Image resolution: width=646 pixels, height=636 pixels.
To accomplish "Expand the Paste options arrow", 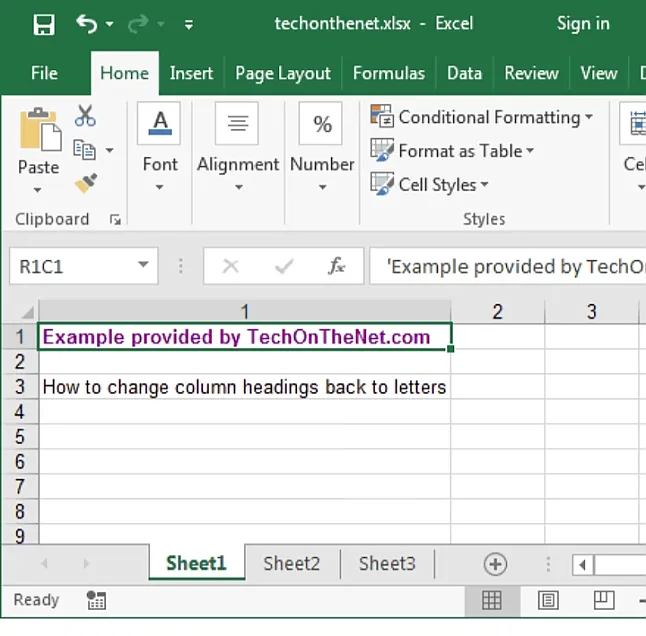I will pos(37,190).
